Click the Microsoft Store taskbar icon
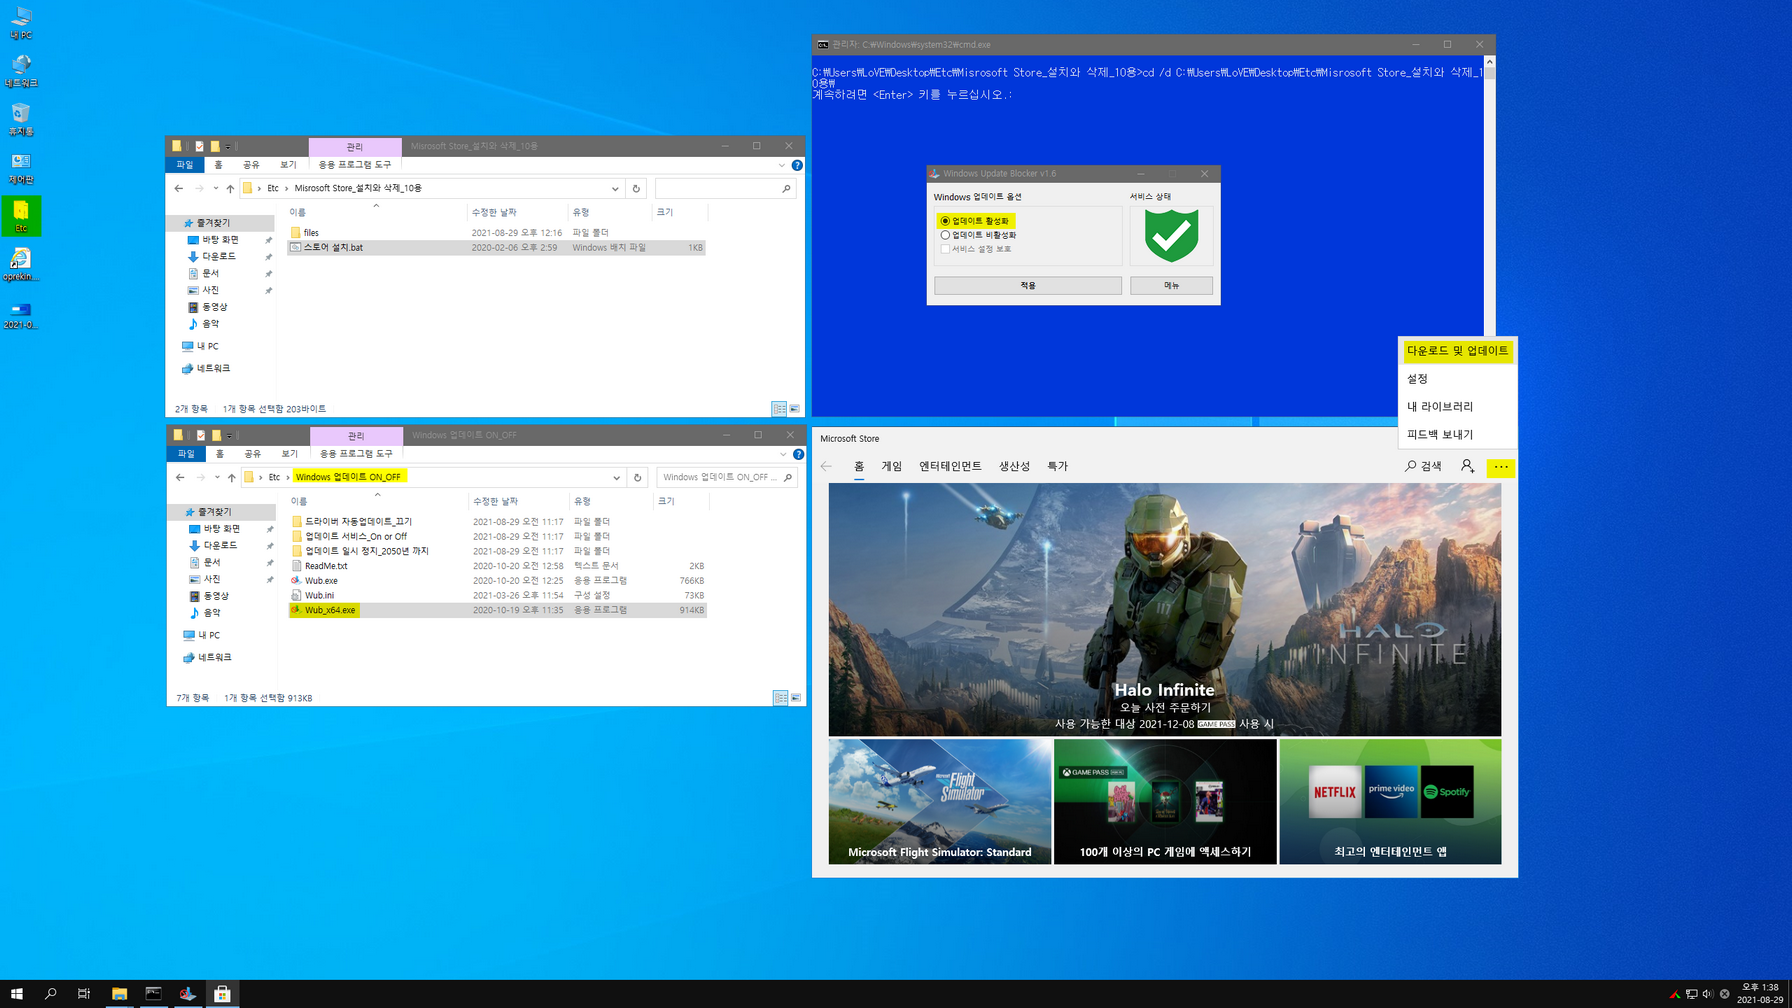 (x=222, y=993)
